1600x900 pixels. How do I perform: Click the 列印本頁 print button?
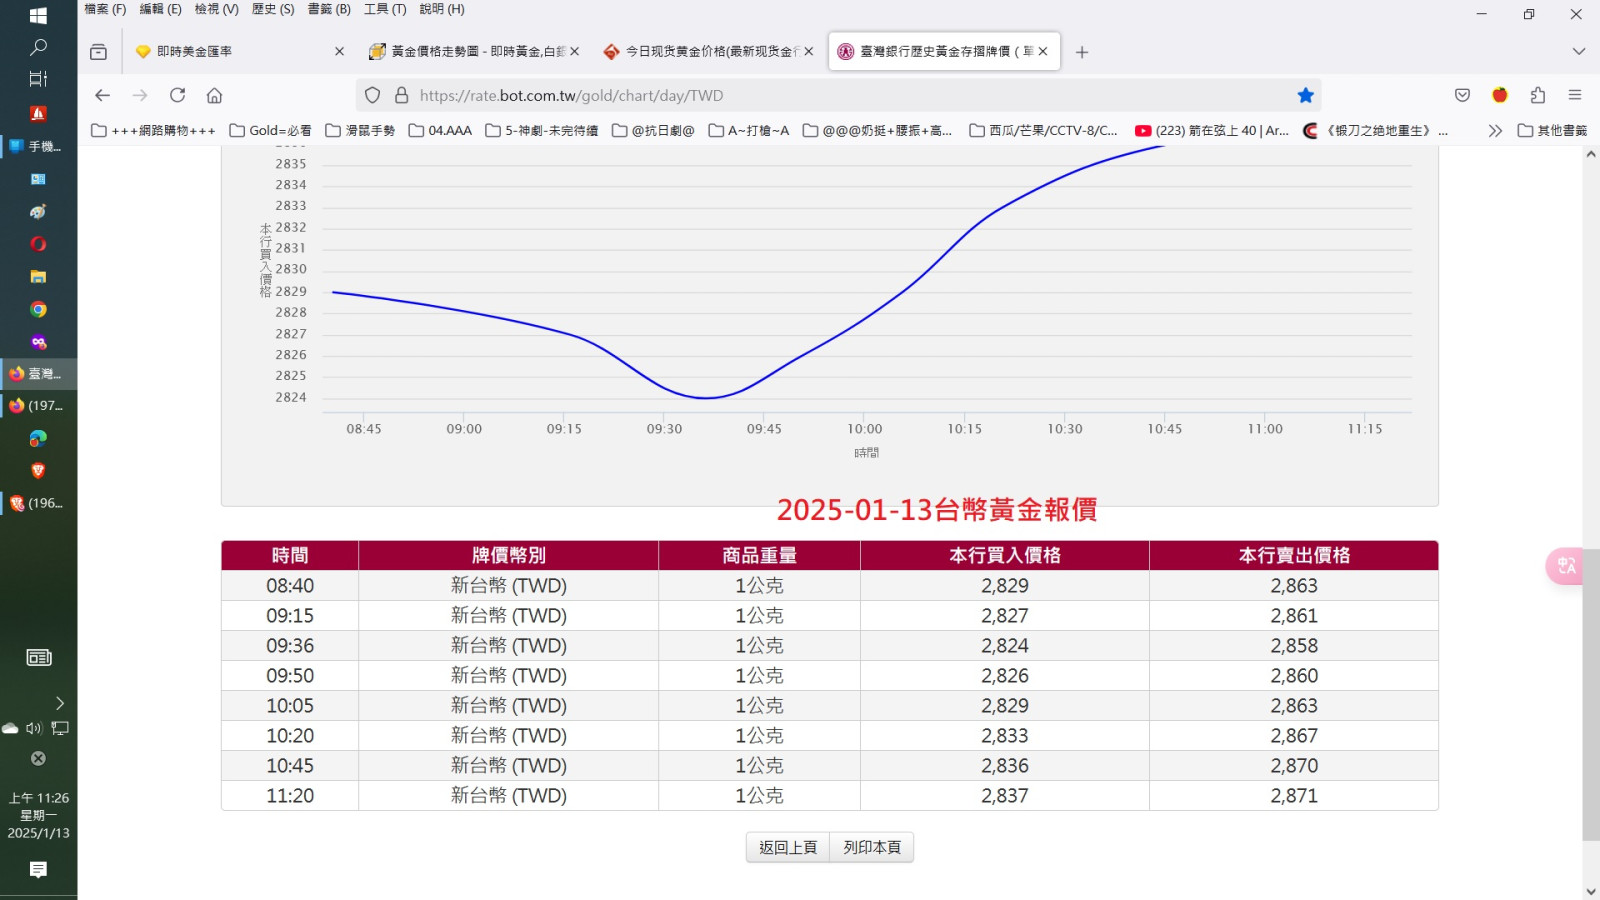(871, 847)
